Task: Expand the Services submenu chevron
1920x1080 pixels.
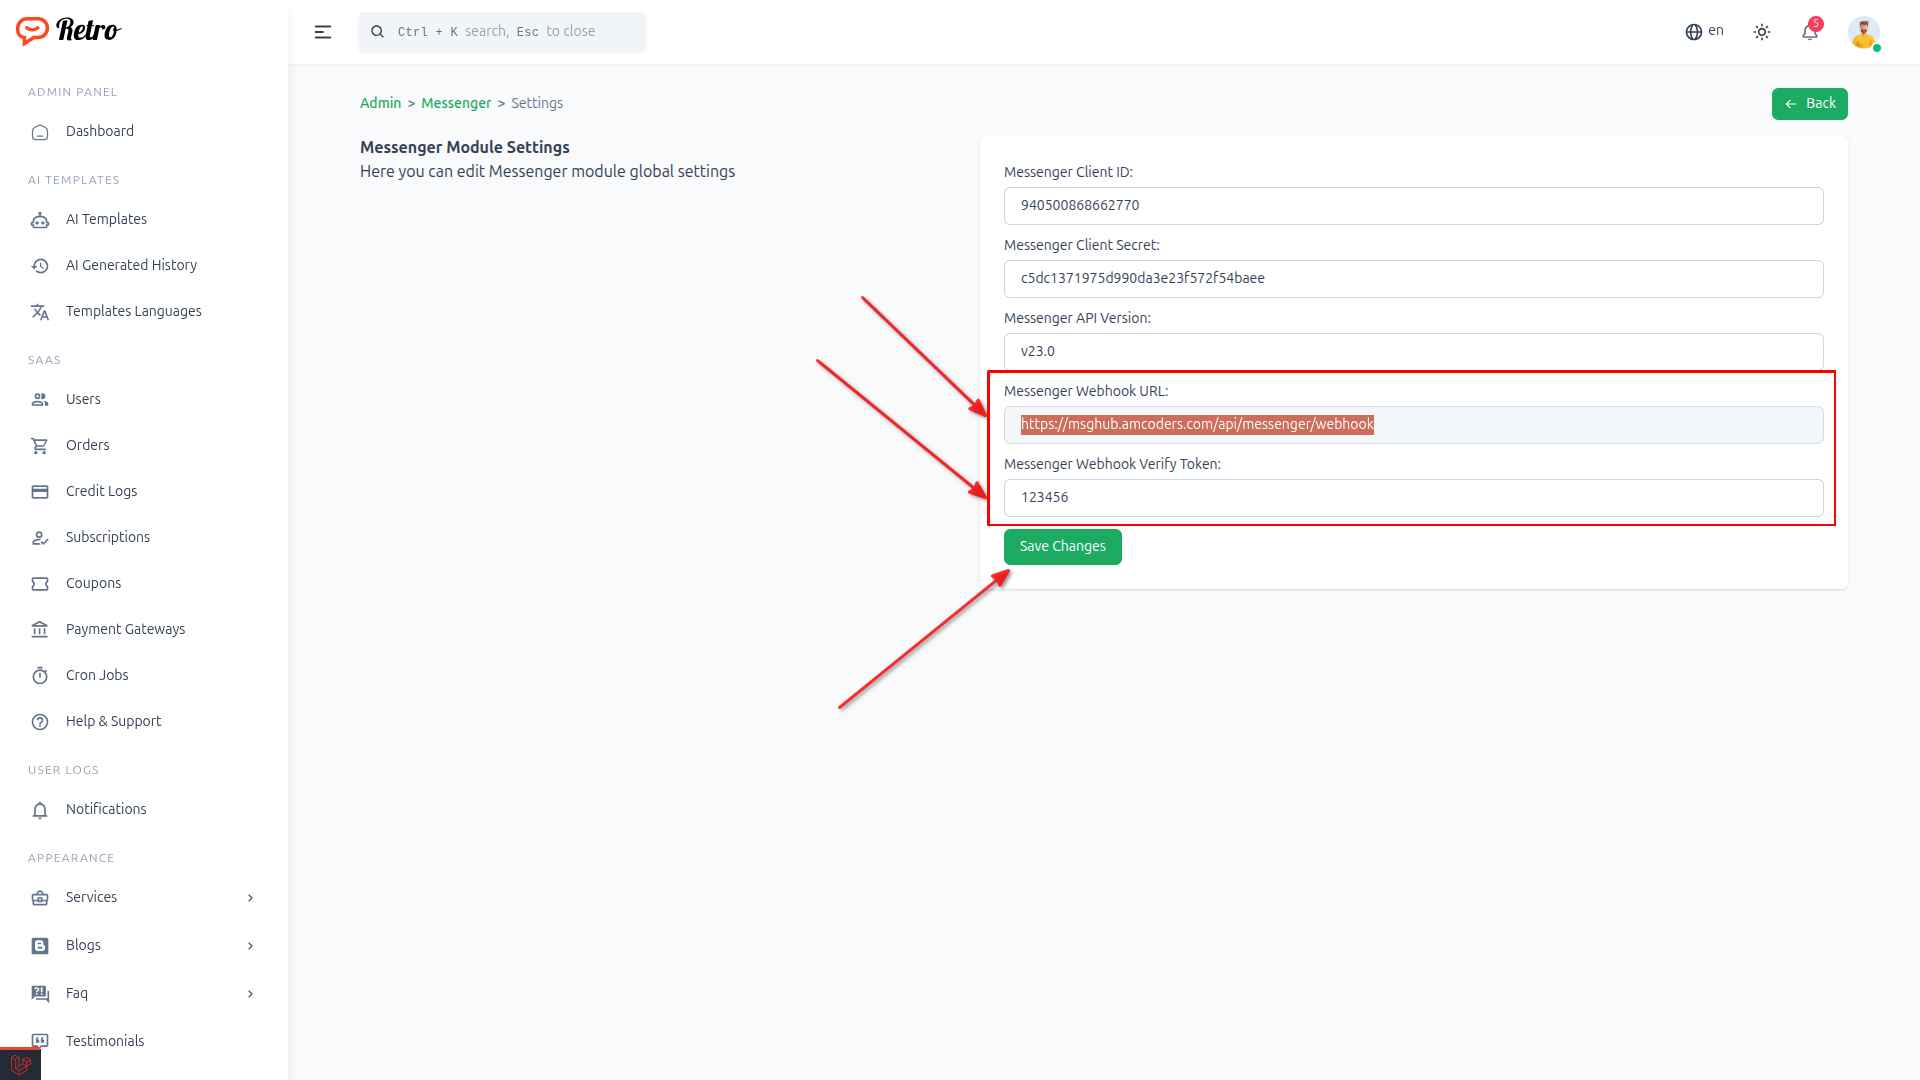Action: tap(250, 898)
